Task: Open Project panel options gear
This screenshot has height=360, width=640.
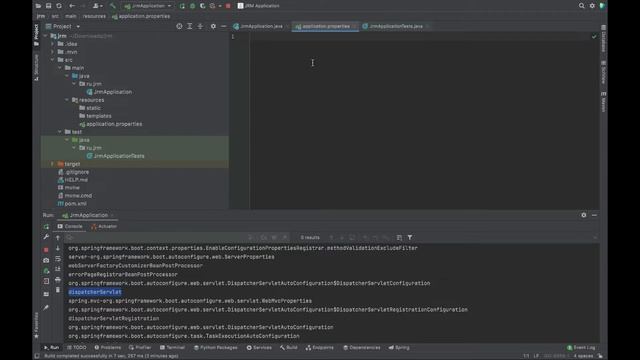Action: 213,26
